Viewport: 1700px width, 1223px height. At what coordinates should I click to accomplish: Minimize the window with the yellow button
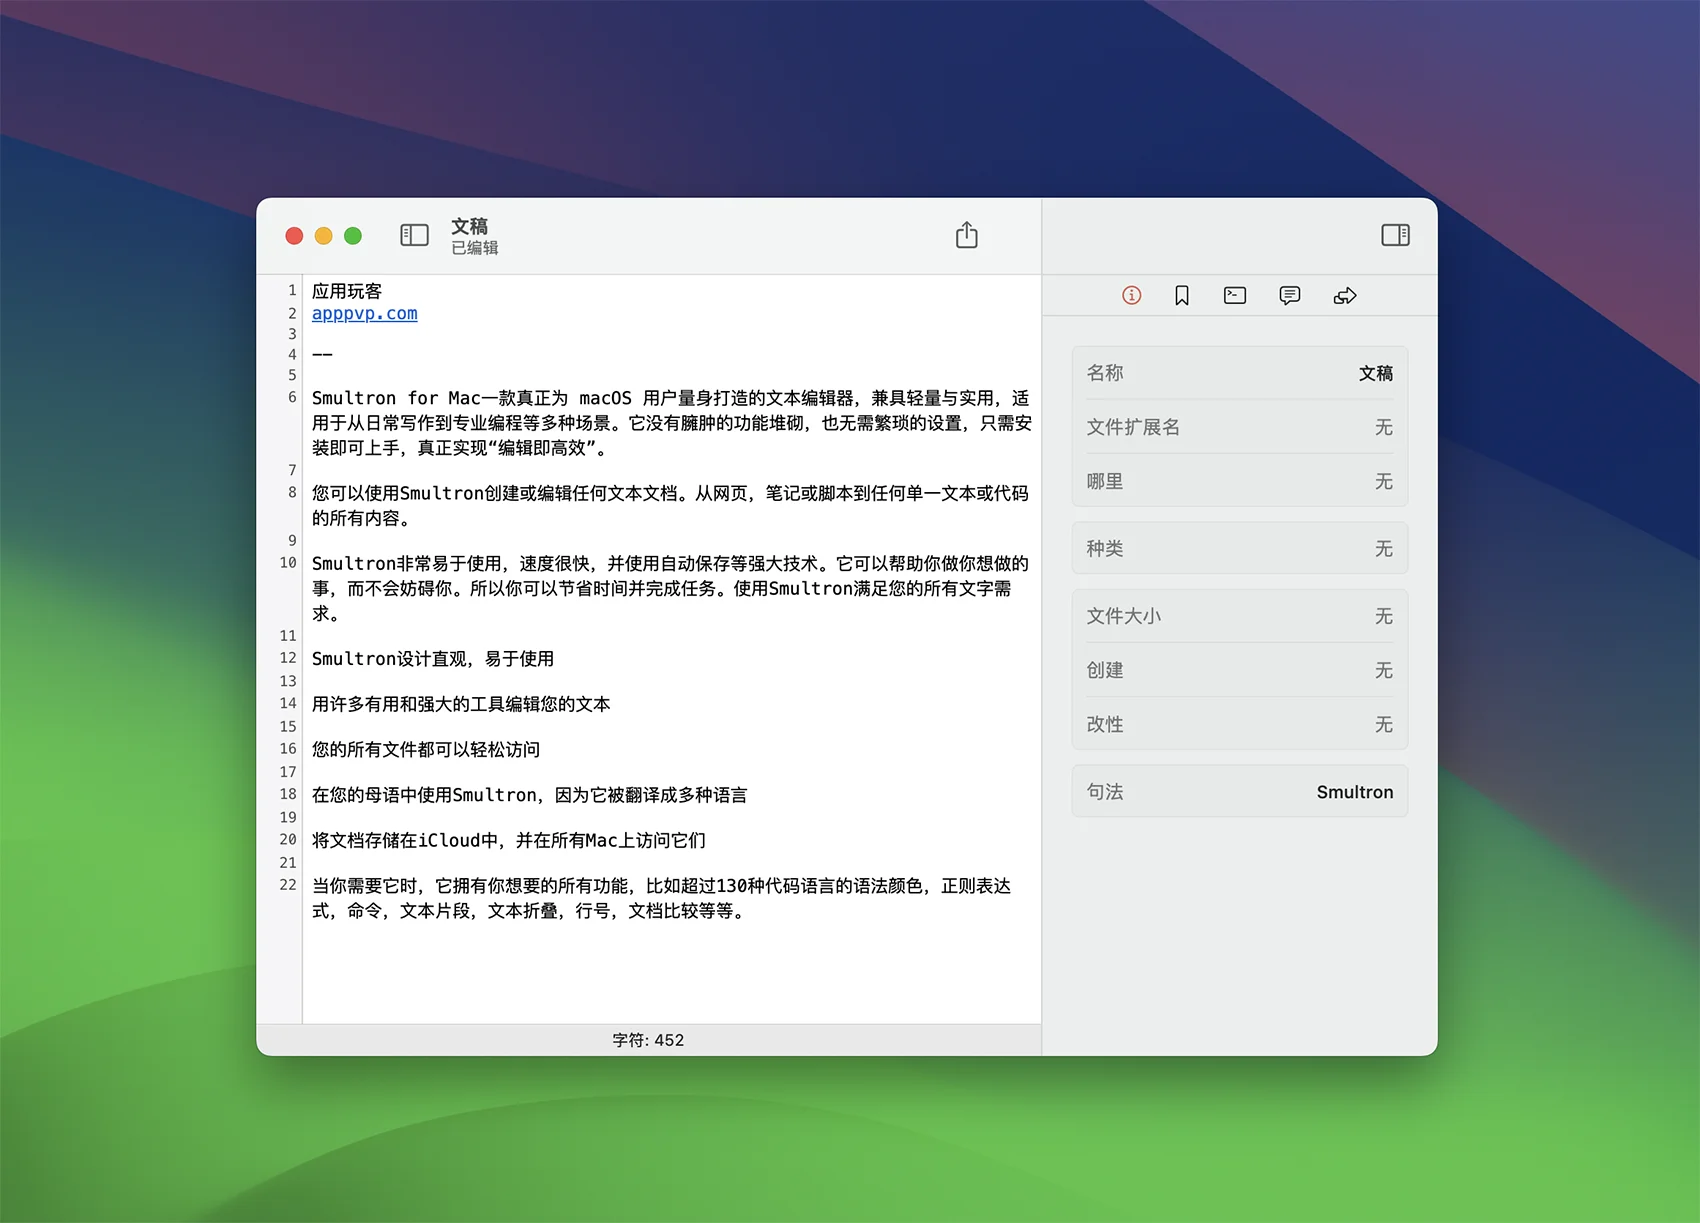pyautogui.click(x=323, y=236)
